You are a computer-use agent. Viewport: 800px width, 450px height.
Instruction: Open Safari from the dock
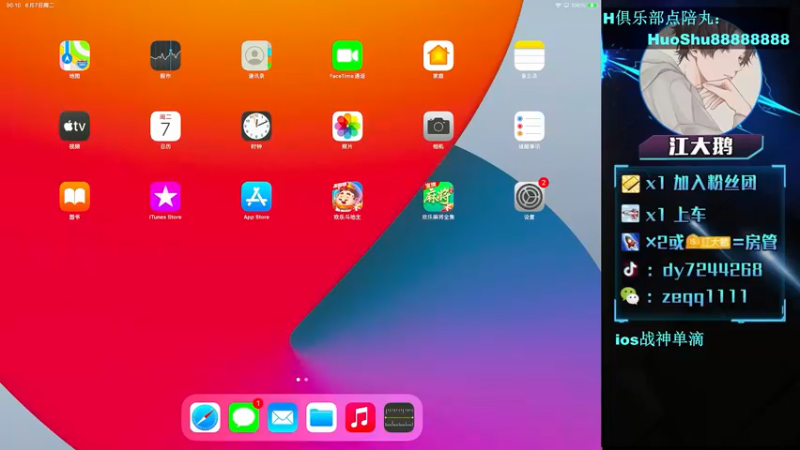205,417
